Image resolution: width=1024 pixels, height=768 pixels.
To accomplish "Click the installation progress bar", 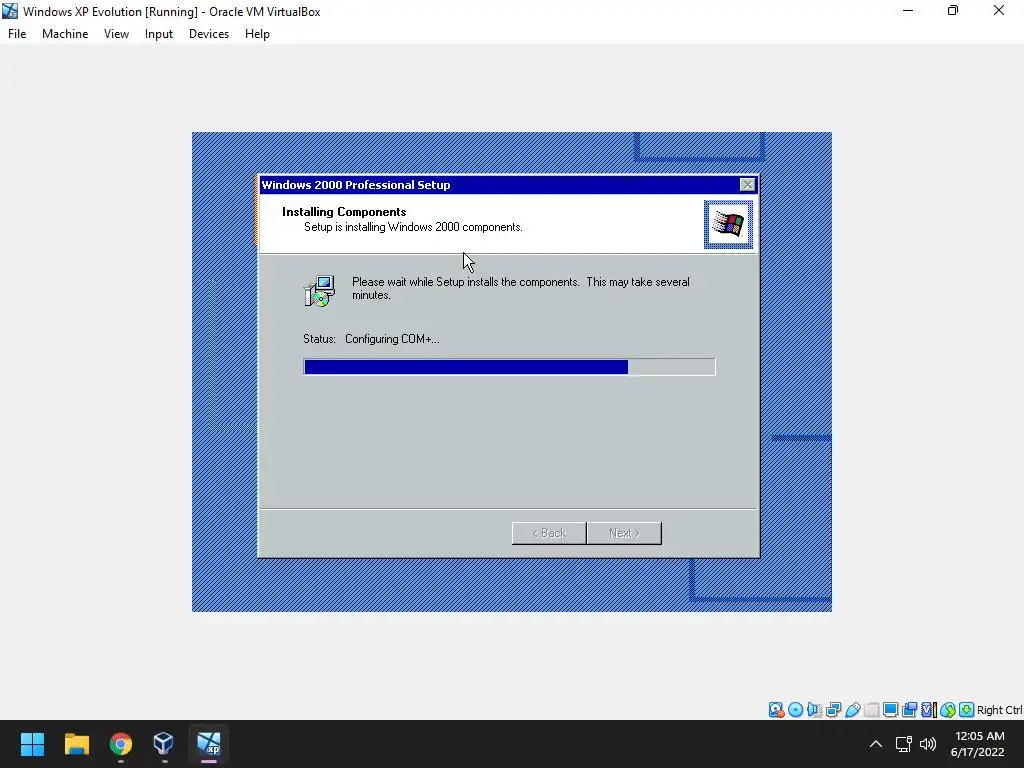I will coord(509,367).
